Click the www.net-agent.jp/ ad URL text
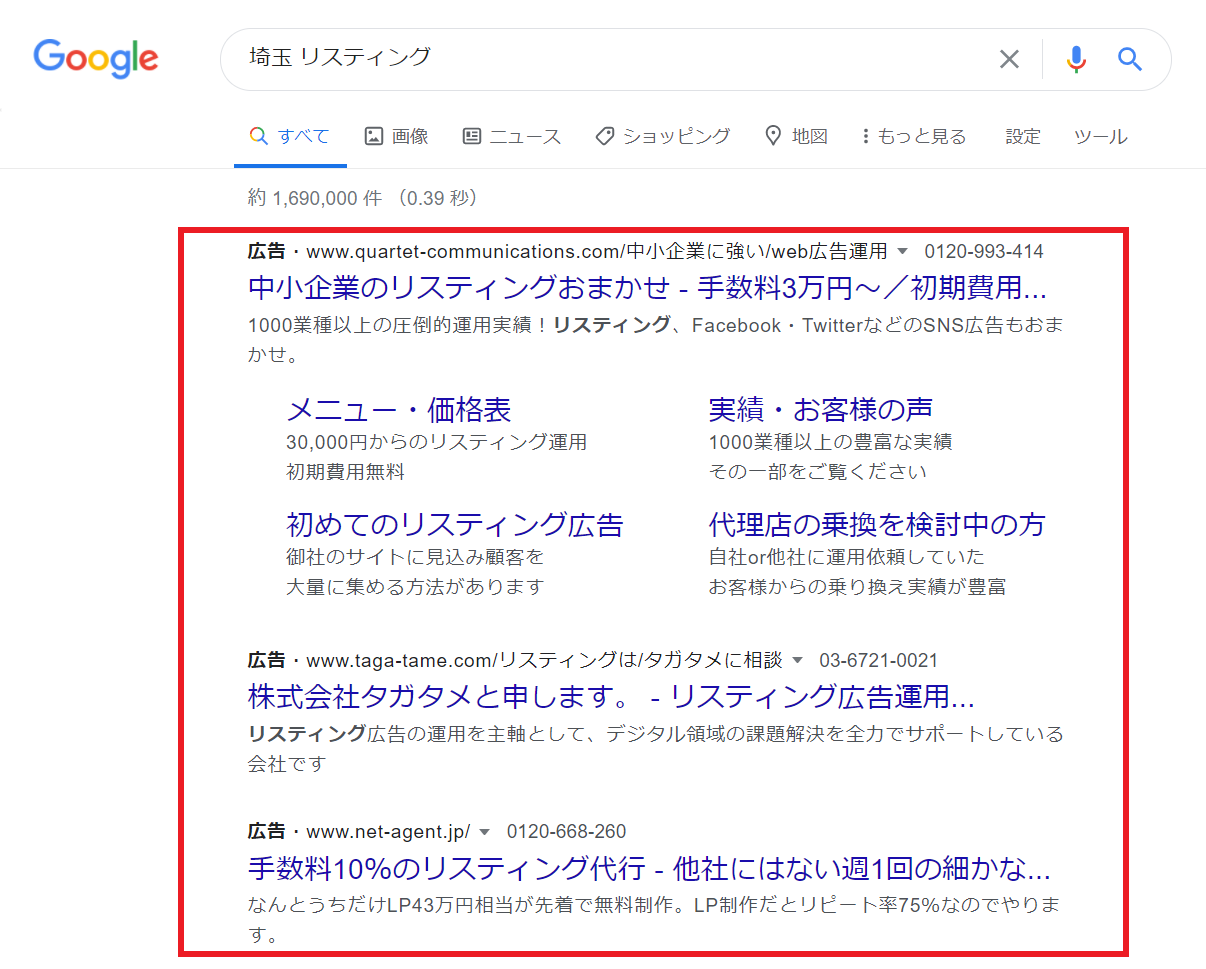 (x=388, y=831)
